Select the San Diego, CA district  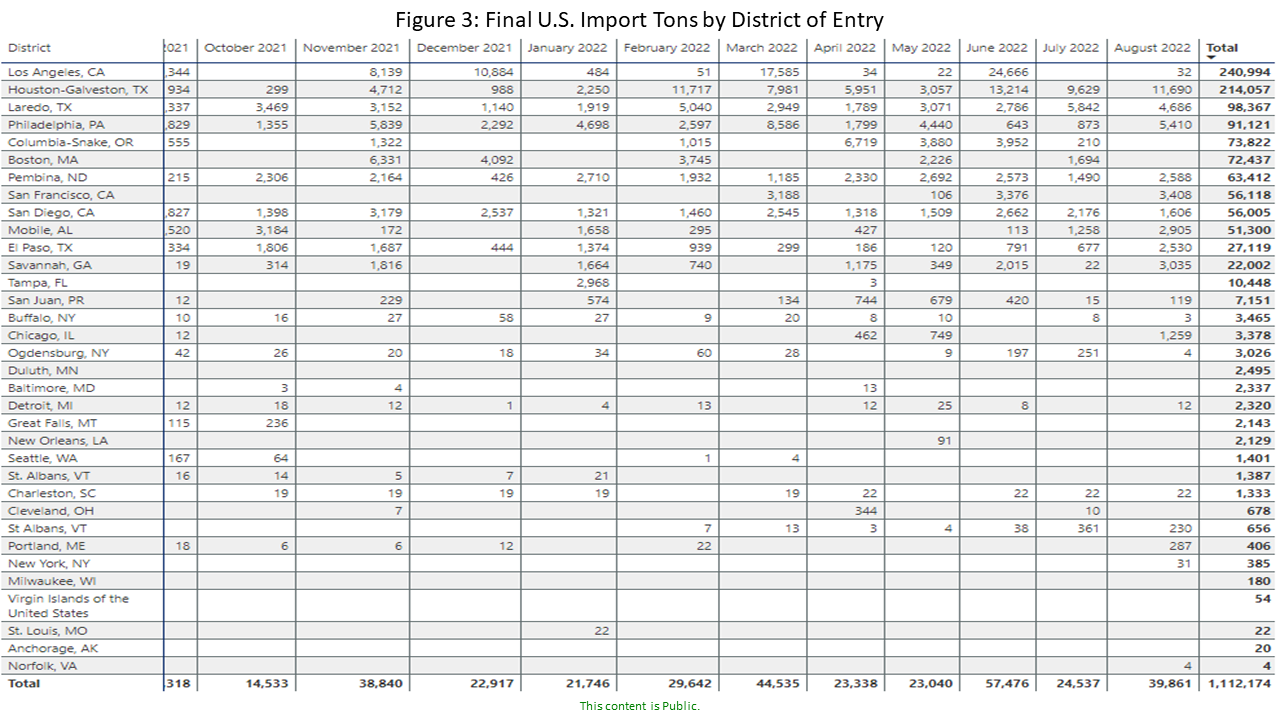pos(51,212)
